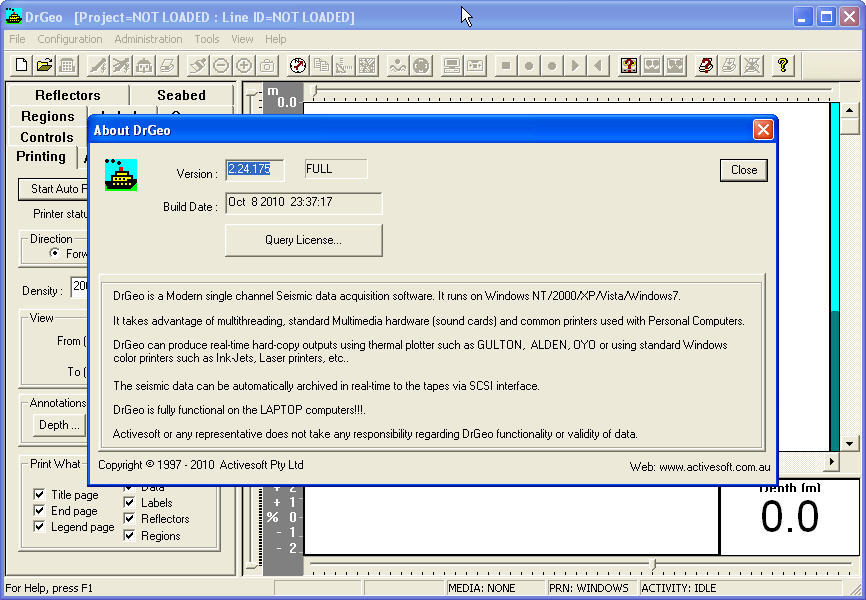Image resolution: width=866 pixels, height=600 pixels.
Task: Click the paintbrush toolbar icon
Action: pyautogui.click(x=198, y=65)
